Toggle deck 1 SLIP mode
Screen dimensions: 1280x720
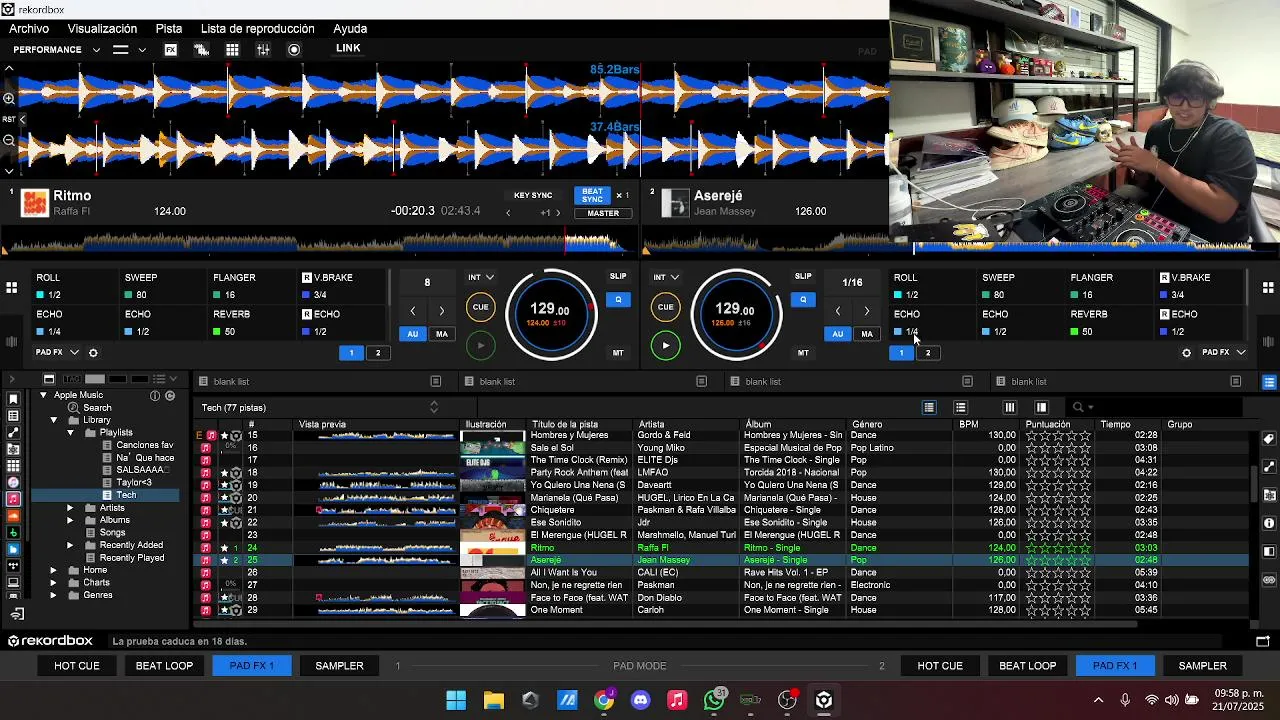pos(618,277)
